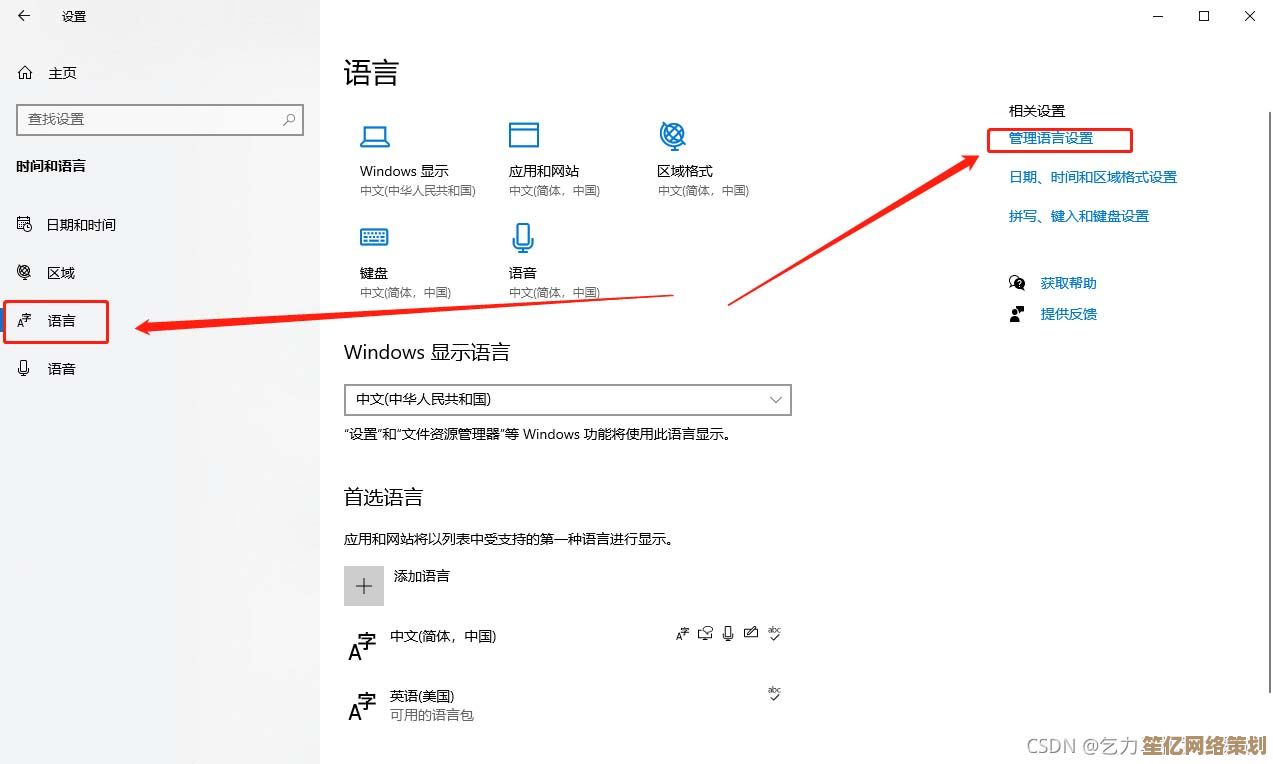Select 语言 in the left sidebar
This screenshot has width=1273, height=764.
point(61,321)
